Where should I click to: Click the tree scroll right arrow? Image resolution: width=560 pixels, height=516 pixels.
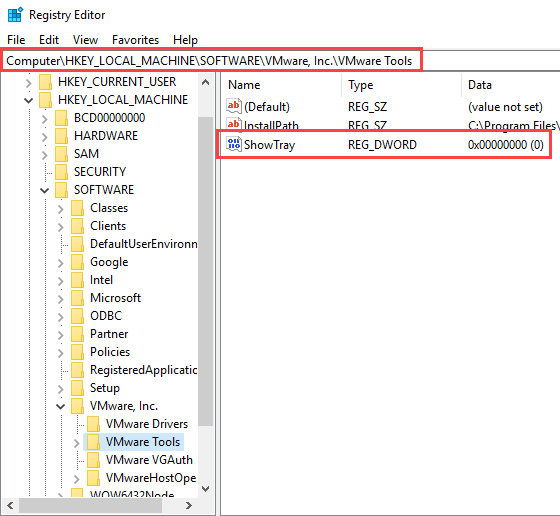(x=189, y=505)
